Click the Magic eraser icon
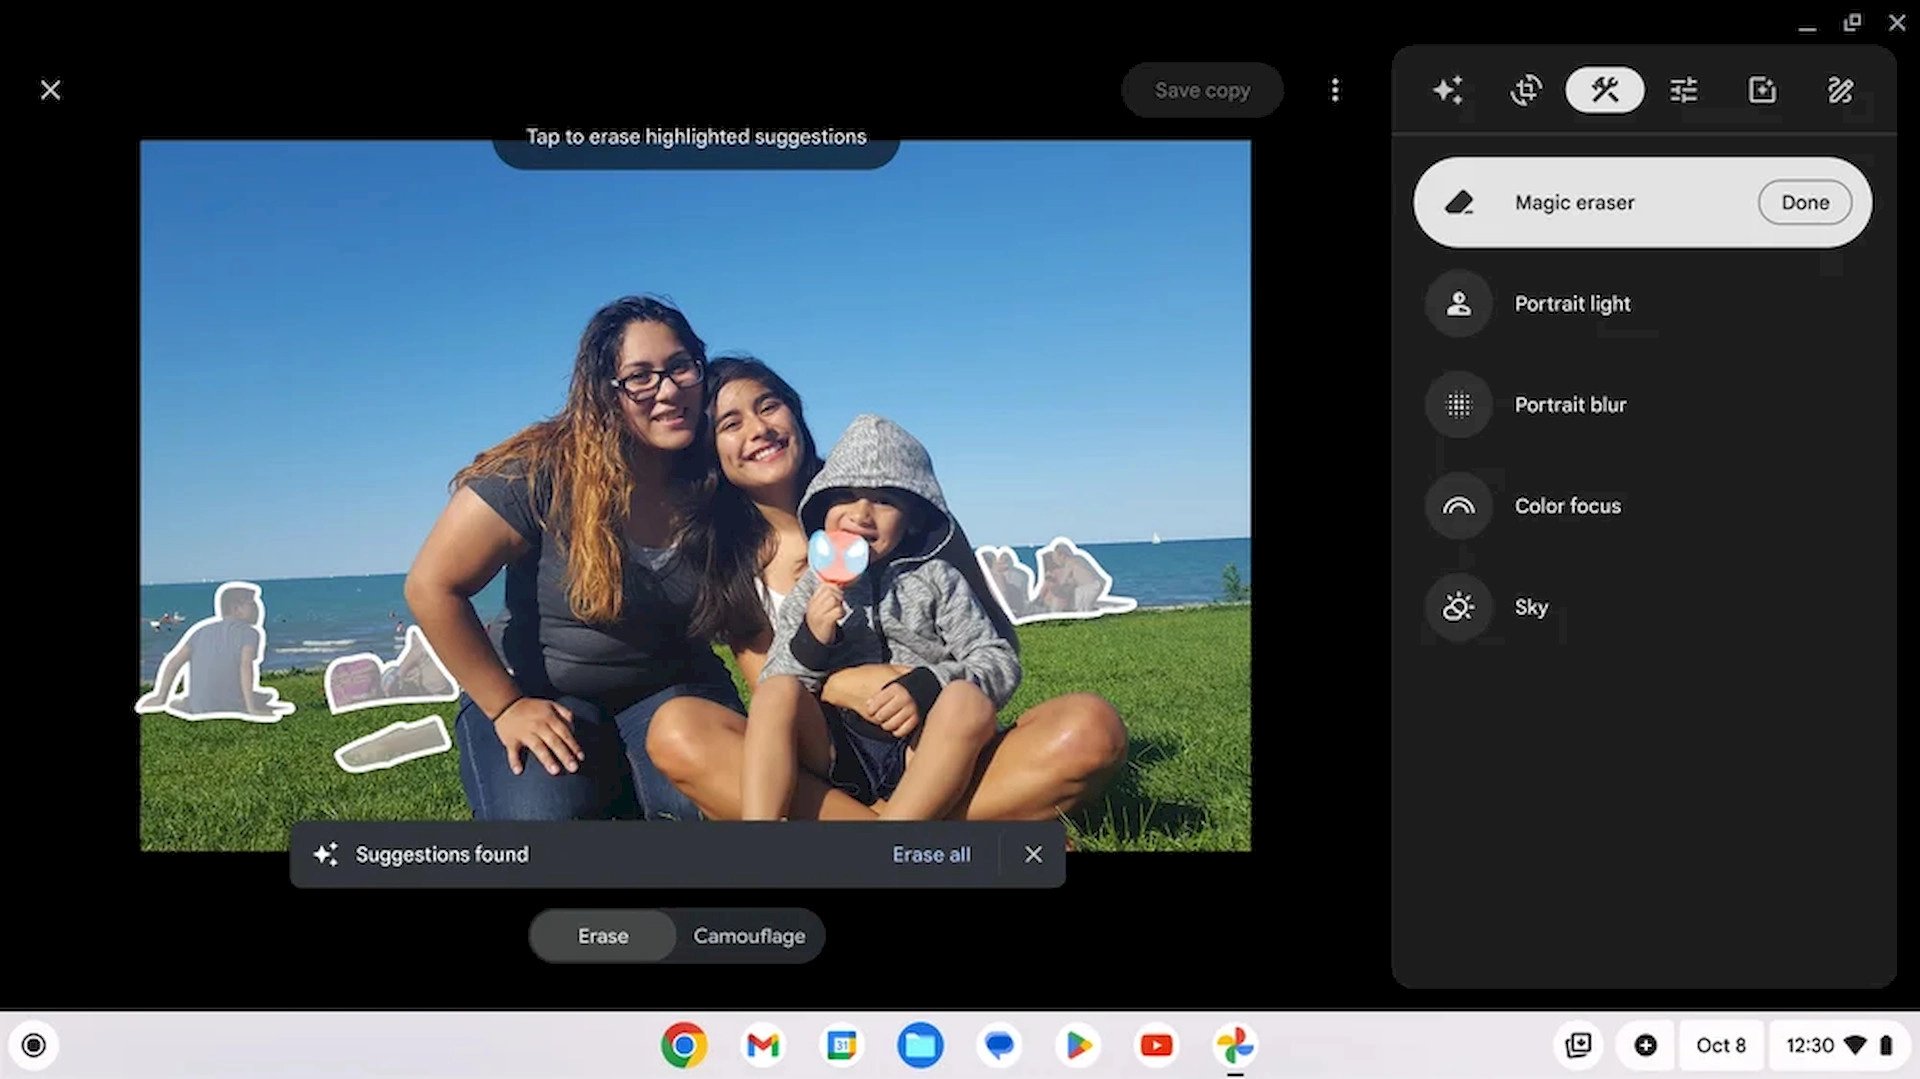Viewport: 1920px width, 1079px height. coord(1461,202)
